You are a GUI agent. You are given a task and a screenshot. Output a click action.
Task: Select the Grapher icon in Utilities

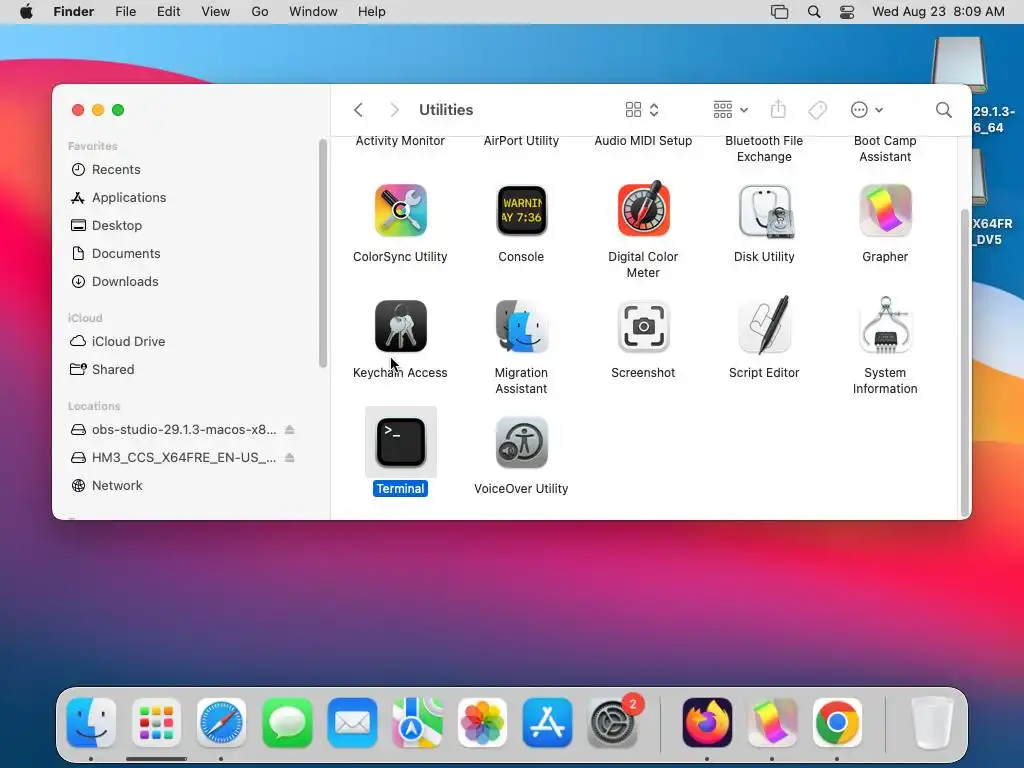885,210
